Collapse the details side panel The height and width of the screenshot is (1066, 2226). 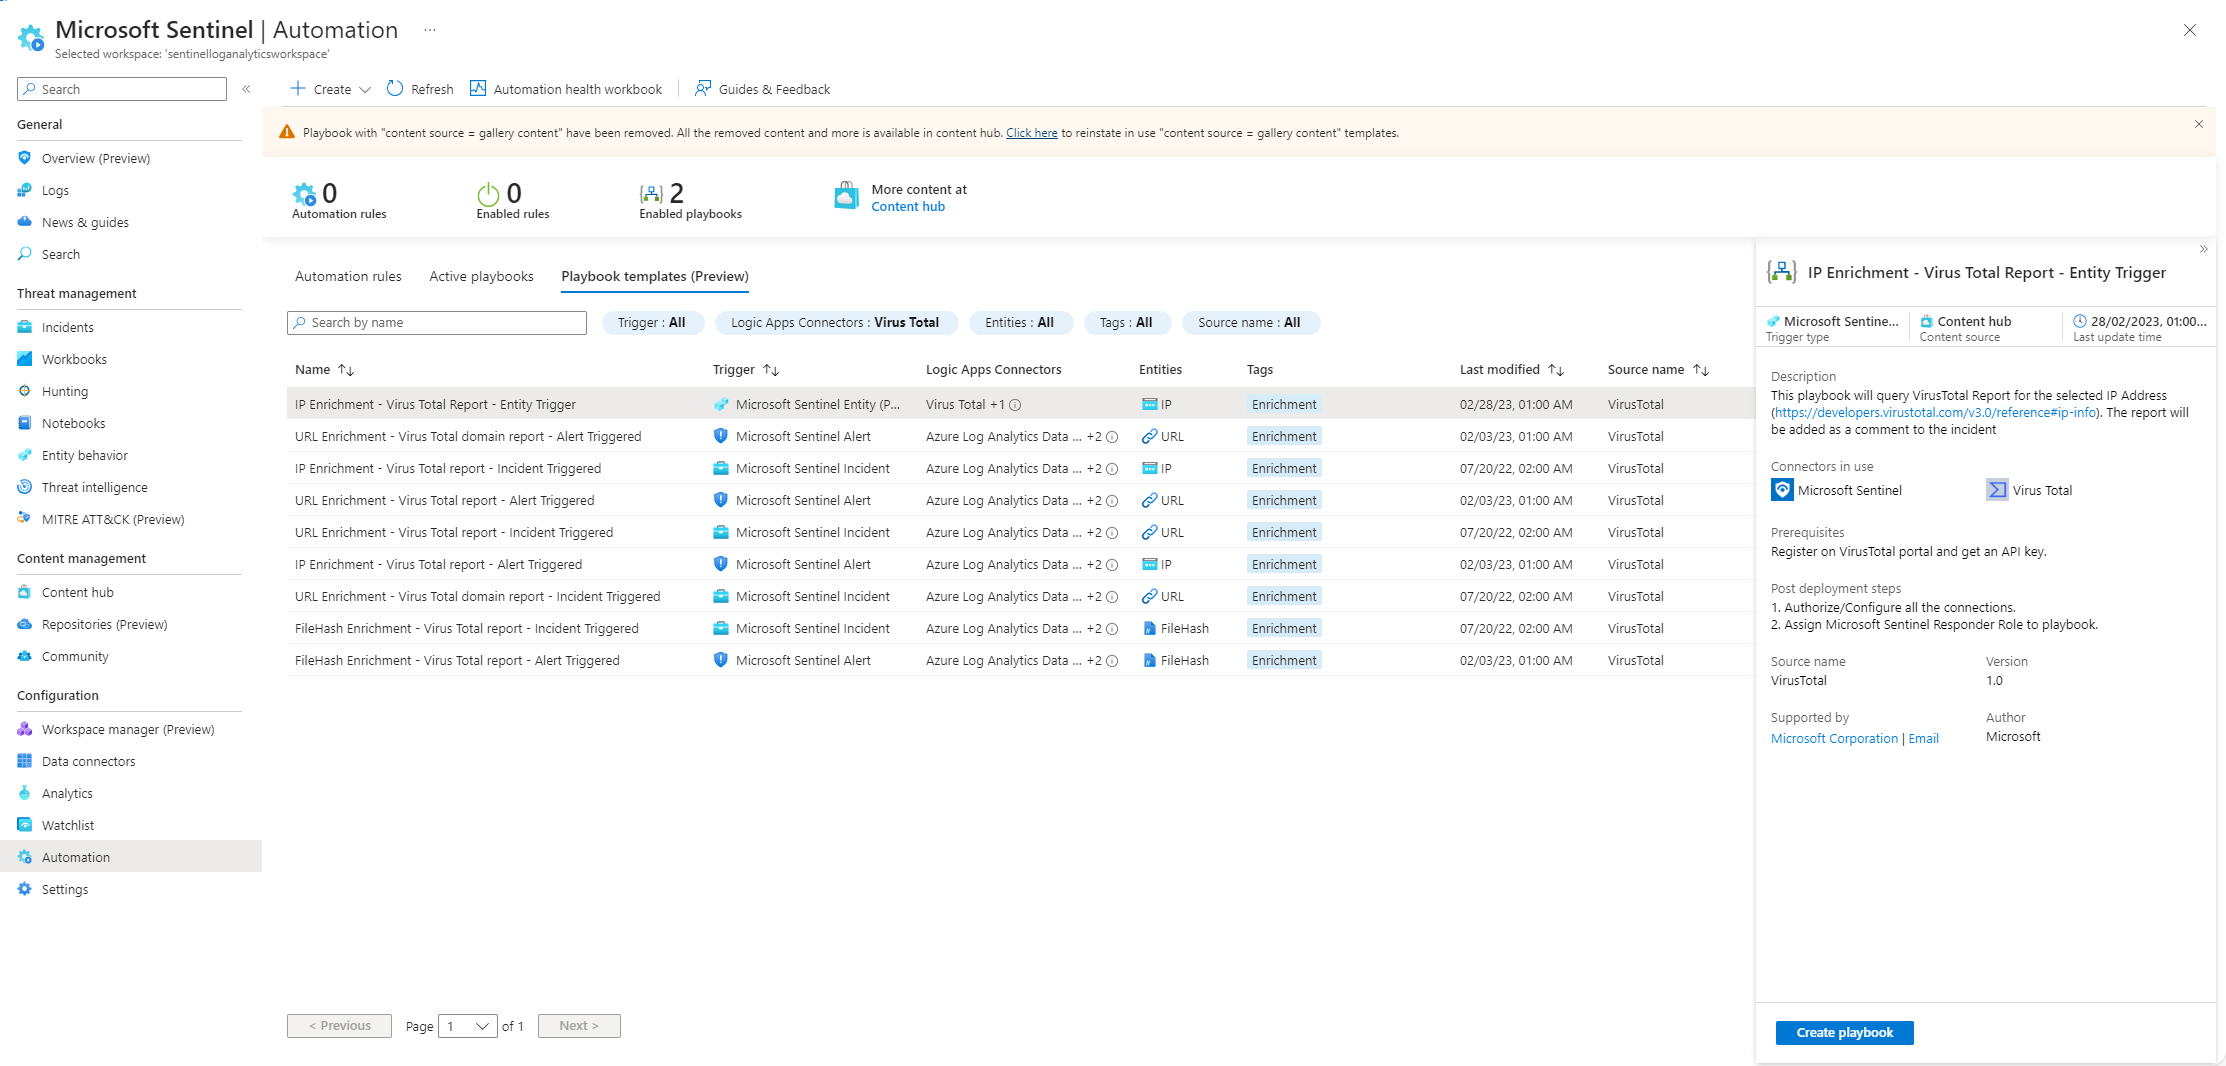2203,249
